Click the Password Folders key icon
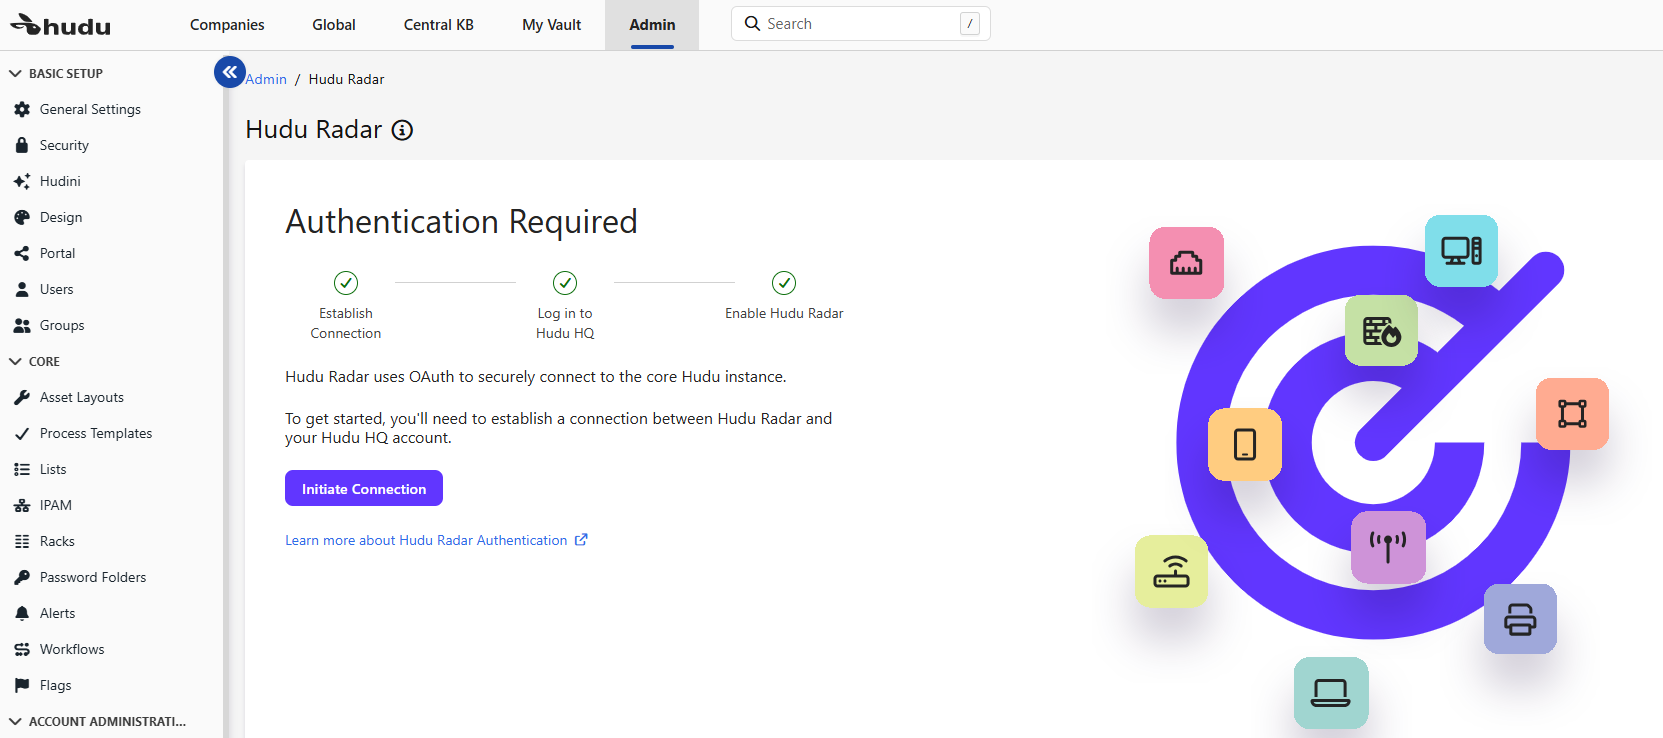Viewport: 1663px width, 738px height. [22, 577]
